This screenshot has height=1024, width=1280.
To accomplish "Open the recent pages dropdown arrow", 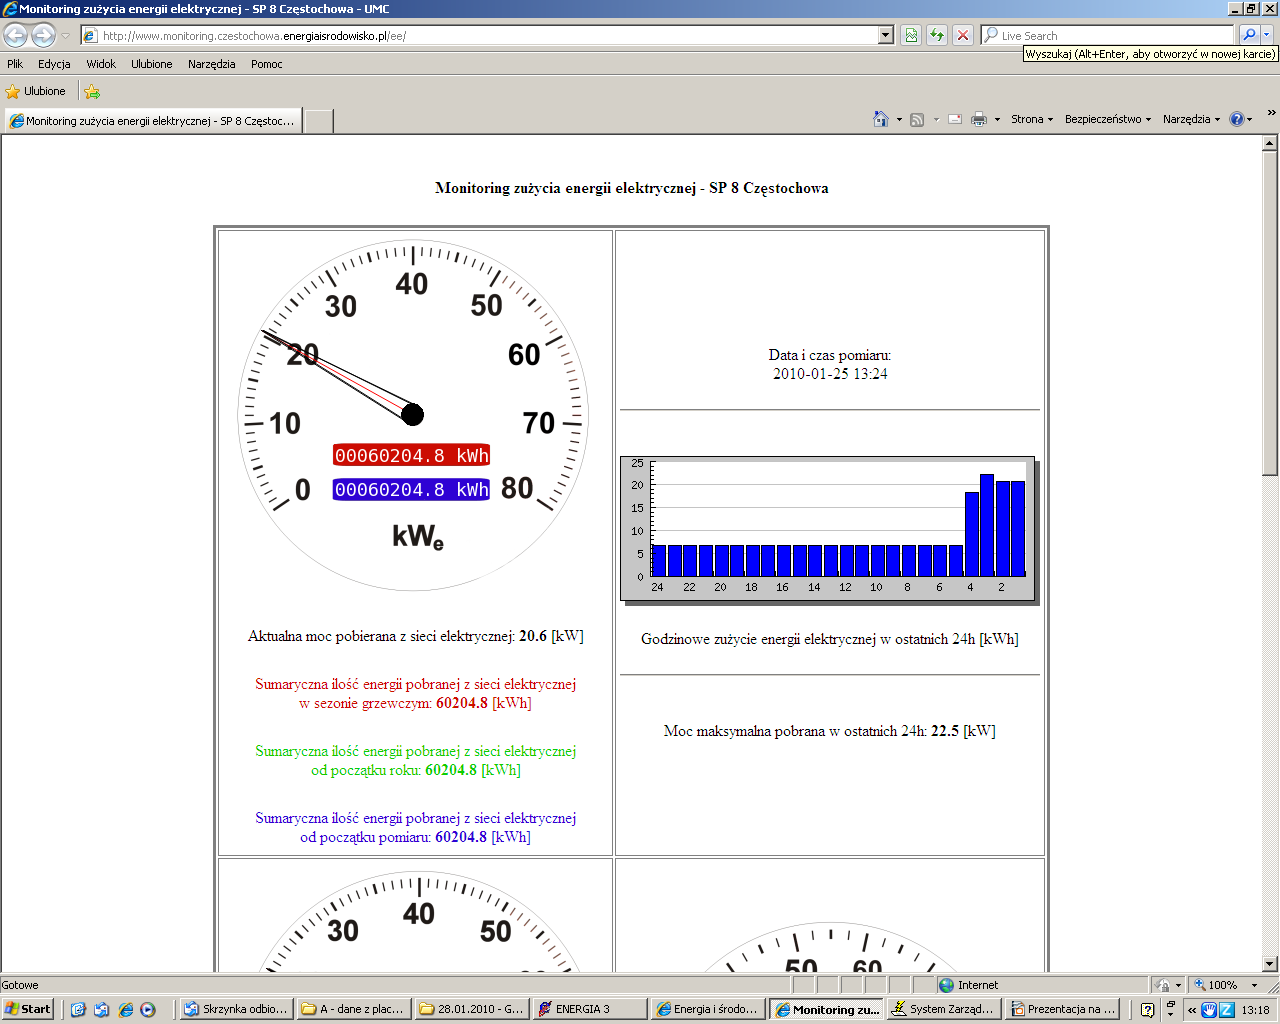I will click(x=66, y=36).
